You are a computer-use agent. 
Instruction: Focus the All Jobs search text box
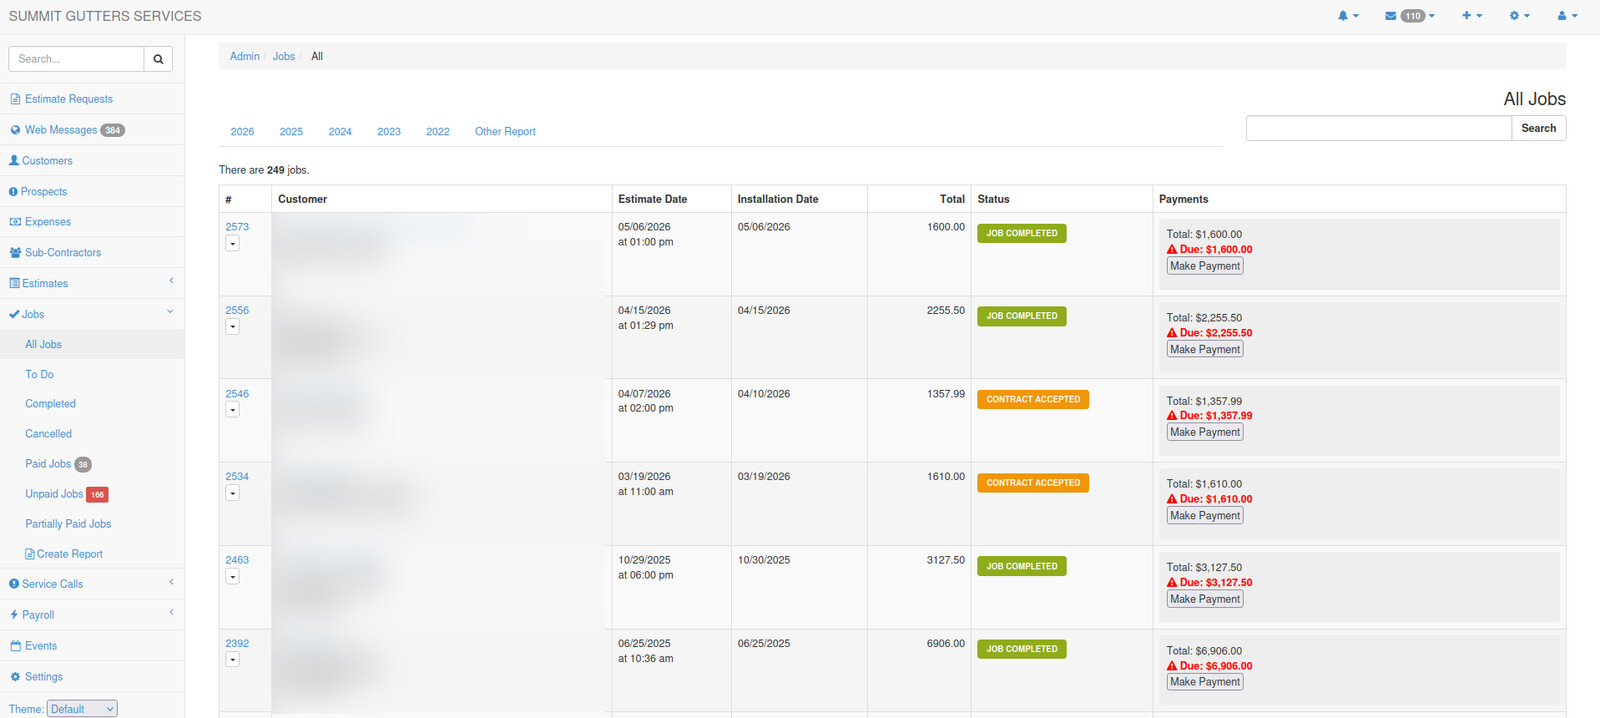[x=1378, y=128]
